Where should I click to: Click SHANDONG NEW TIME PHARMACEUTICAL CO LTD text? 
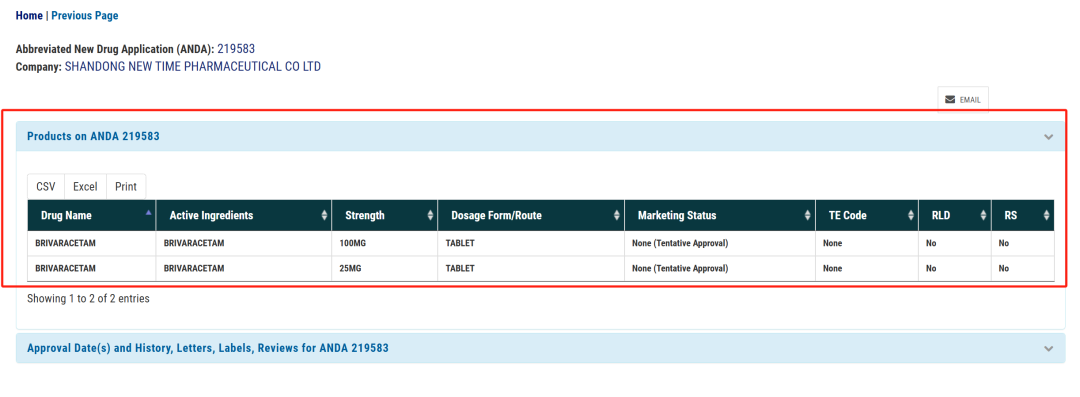[192, 67]
